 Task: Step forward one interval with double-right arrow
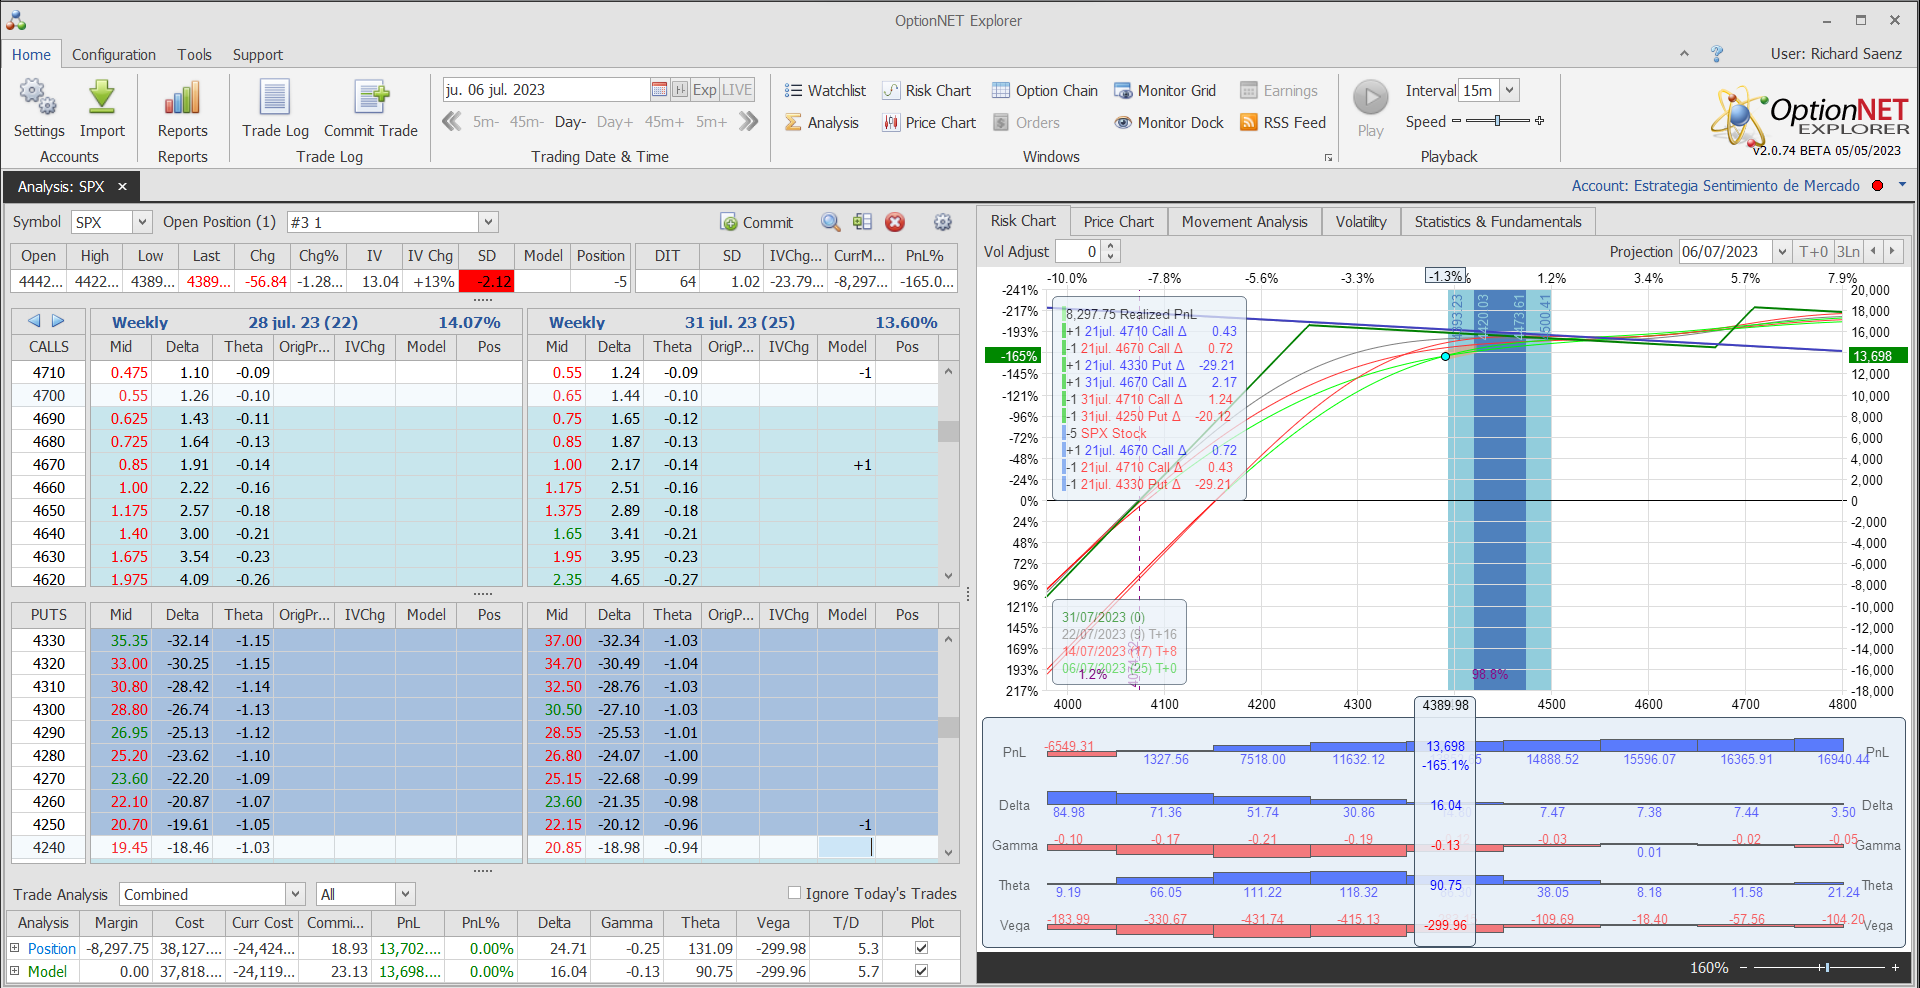[x=749, y=122]
